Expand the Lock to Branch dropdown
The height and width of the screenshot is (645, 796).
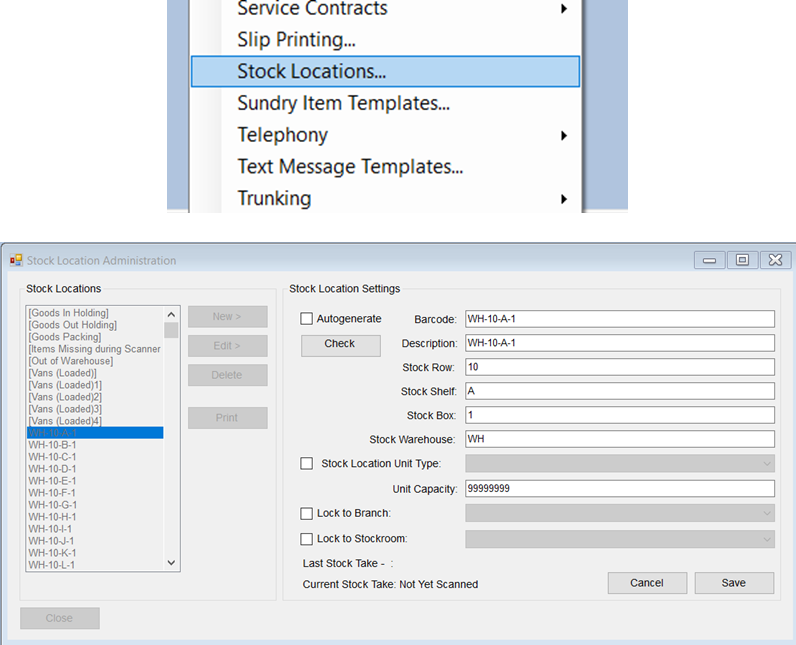[x=620, y=514]
